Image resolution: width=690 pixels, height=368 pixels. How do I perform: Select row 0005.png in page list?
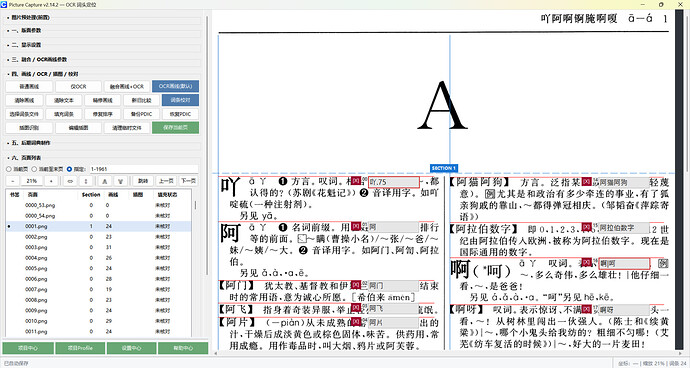tap(99, 269)
